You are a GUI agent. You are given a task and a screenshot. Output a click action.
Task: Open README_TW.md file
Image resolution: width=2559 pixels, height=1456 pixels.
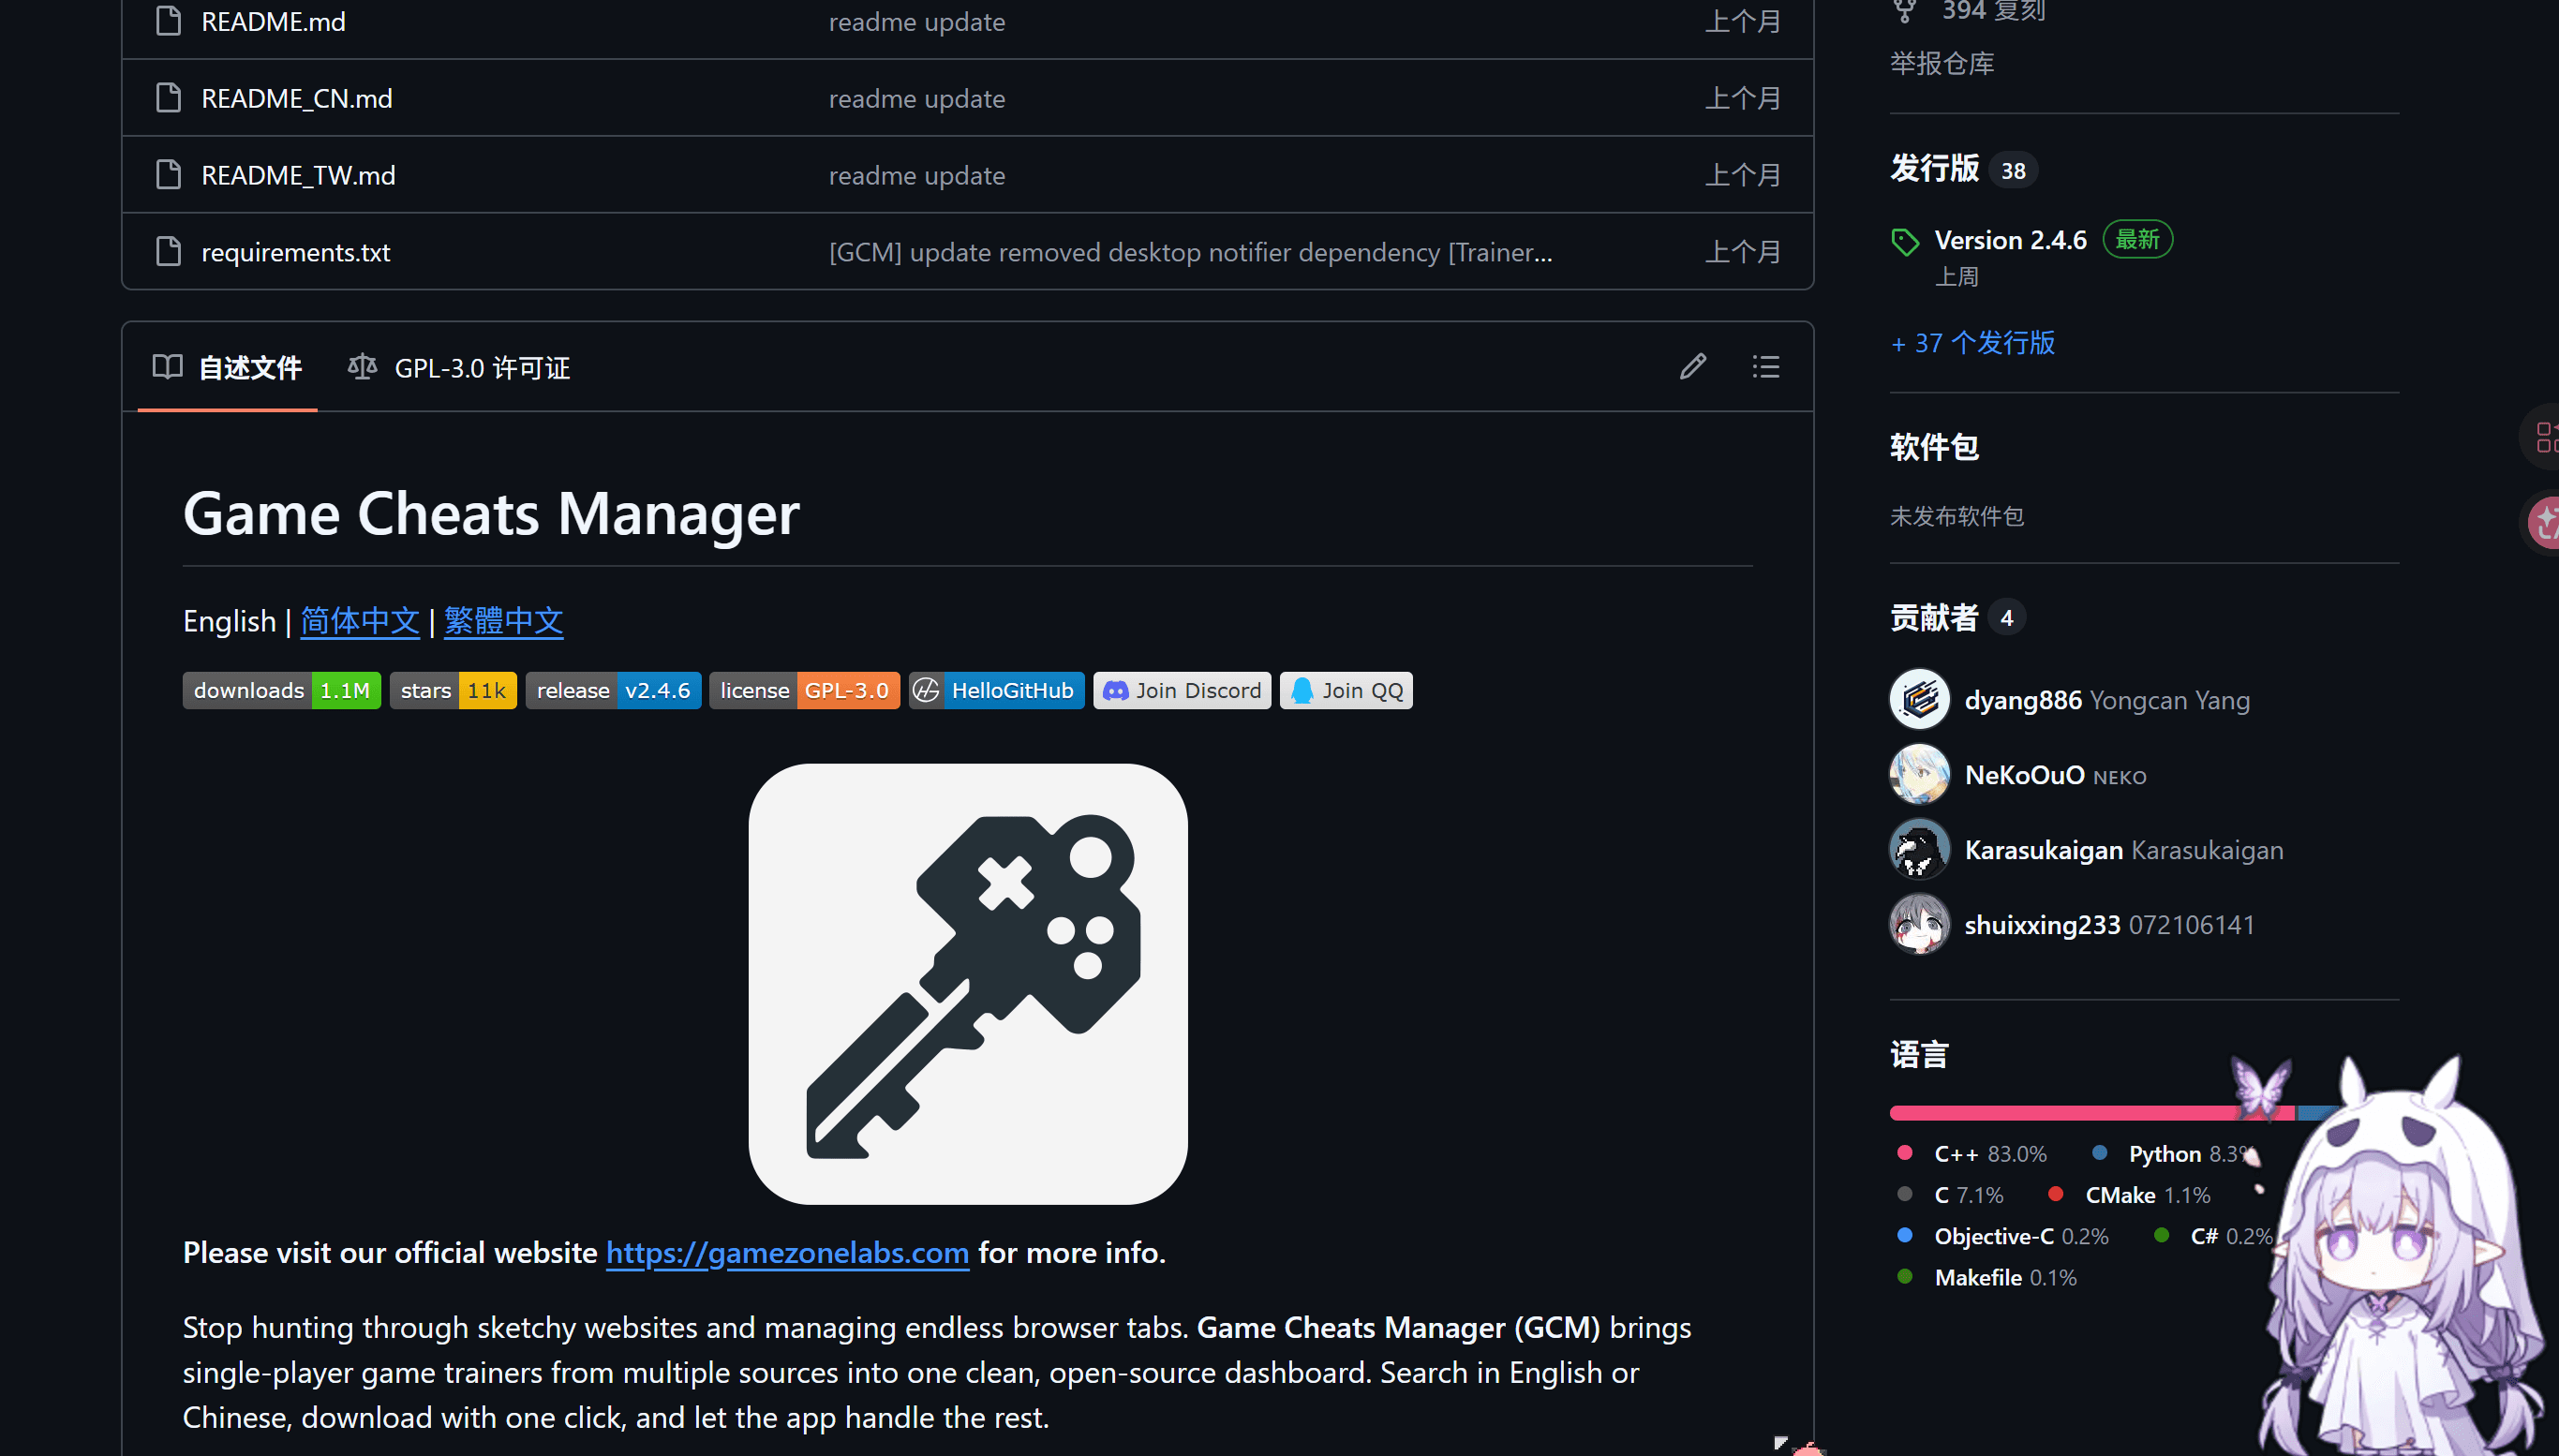click(x=298, y=175)
